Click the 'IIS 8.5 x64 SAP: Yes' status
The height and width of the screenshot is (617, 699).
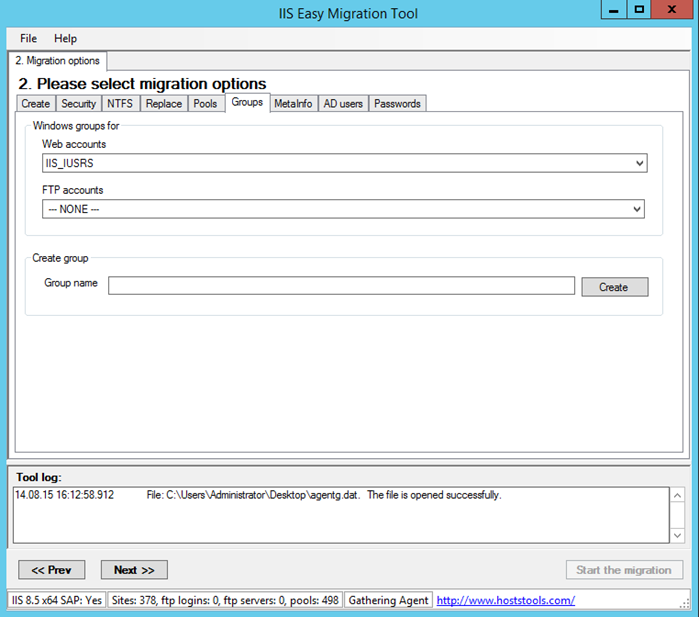pos(57,600)
